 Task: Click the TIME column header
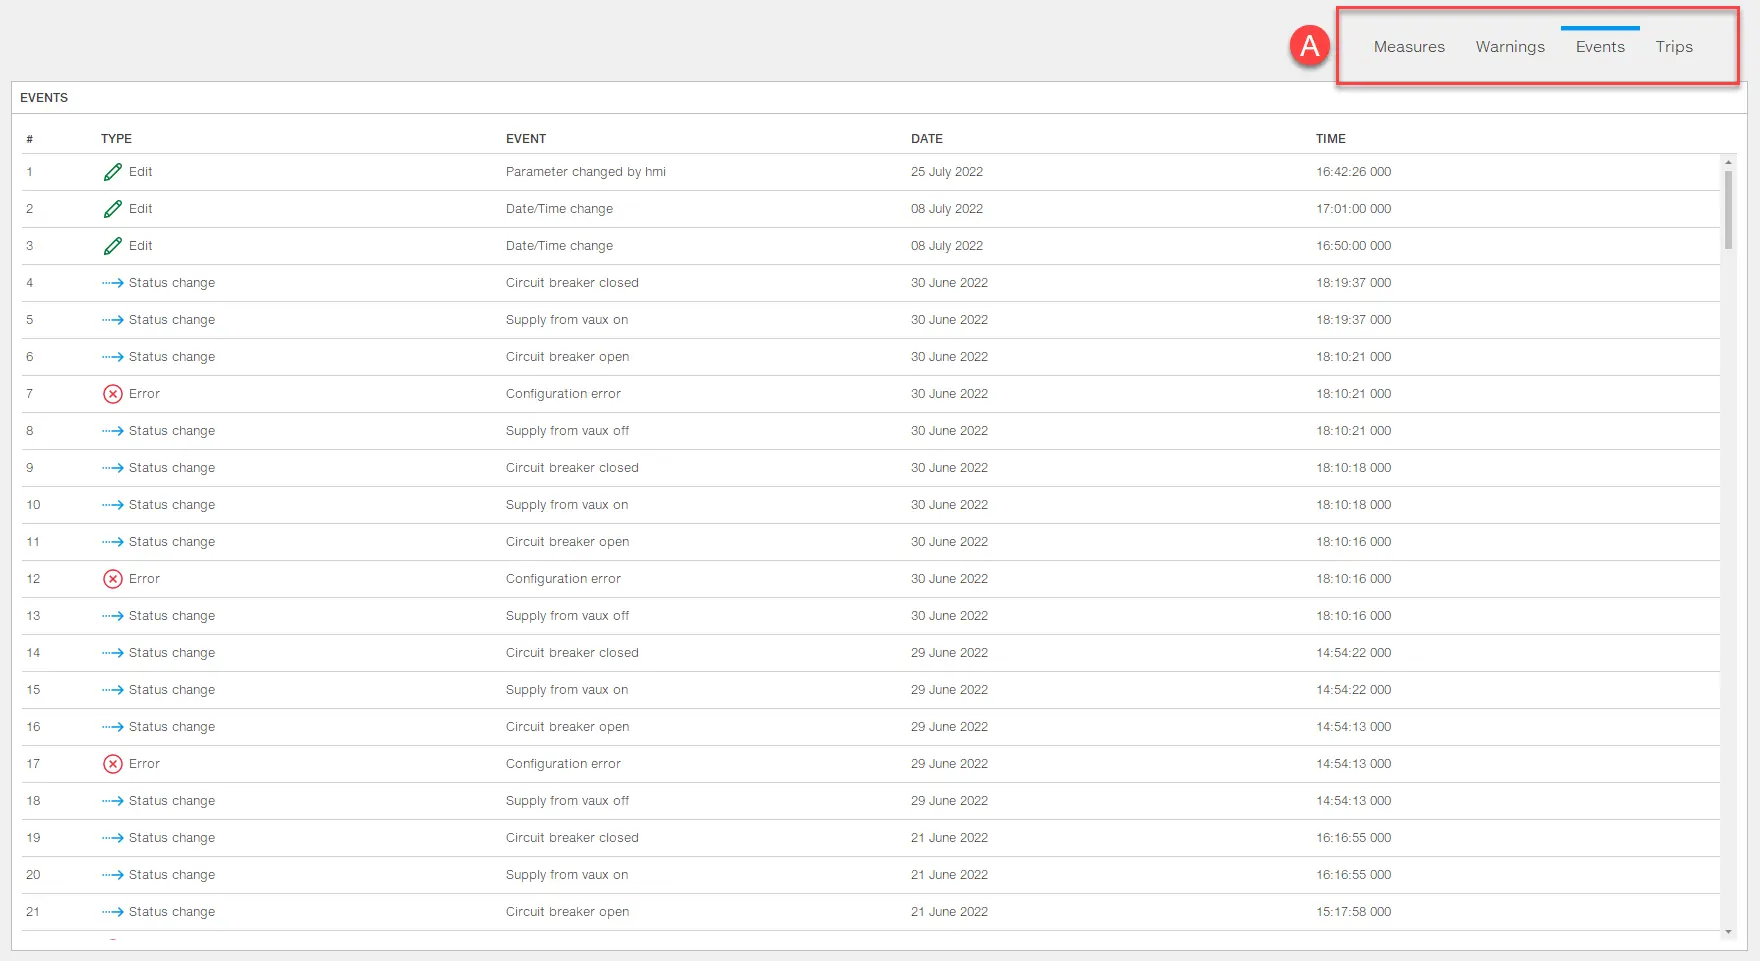tap(1330, 139)
